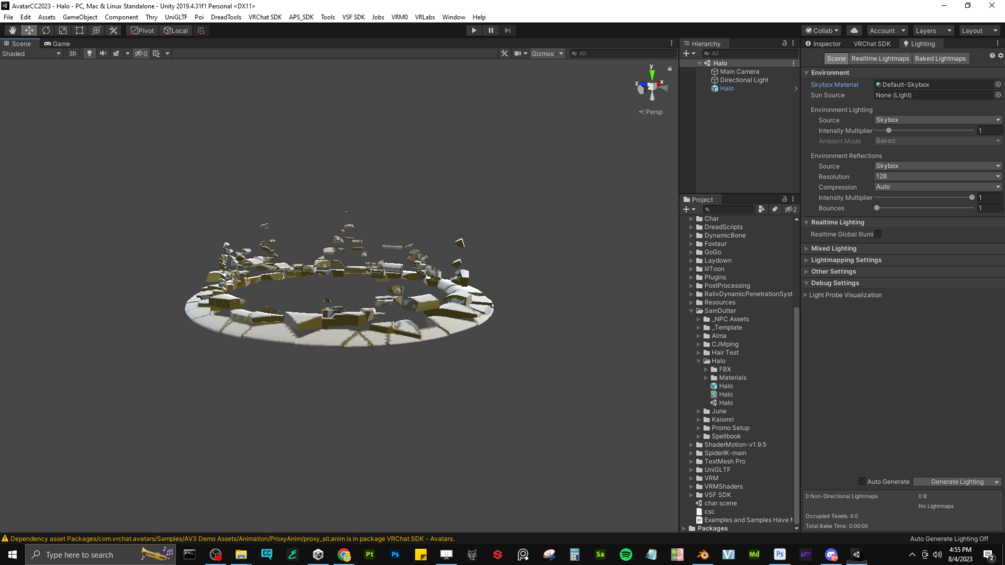
Task: Open Lighting help icon
Action: pyautogui.click(x=992, y=56)
